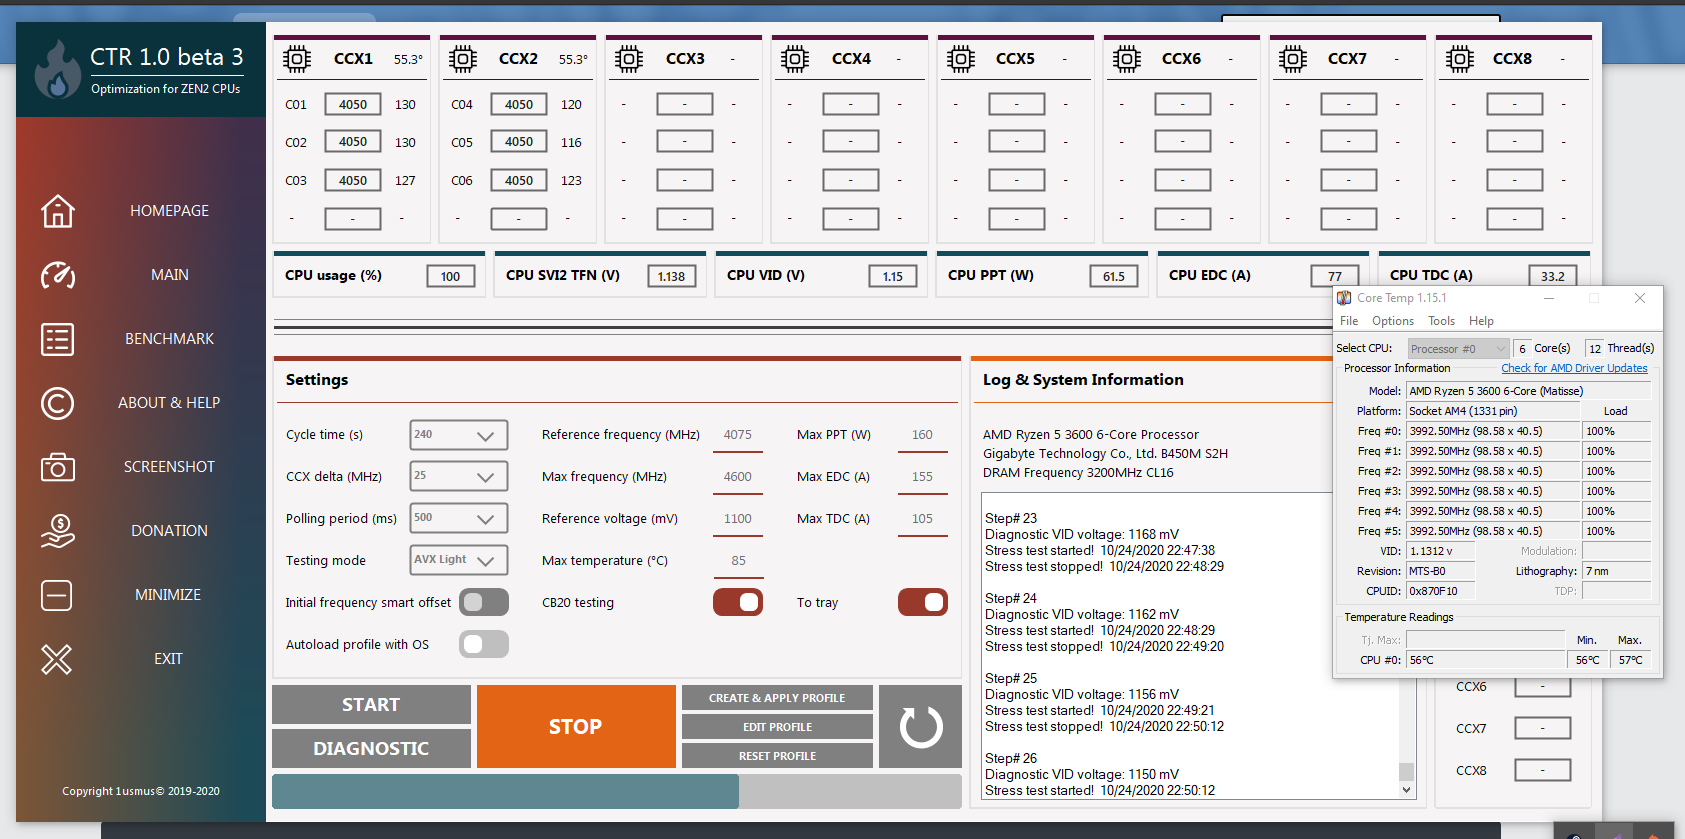Click the Screenshot camera icon

[x=57, y=467]
